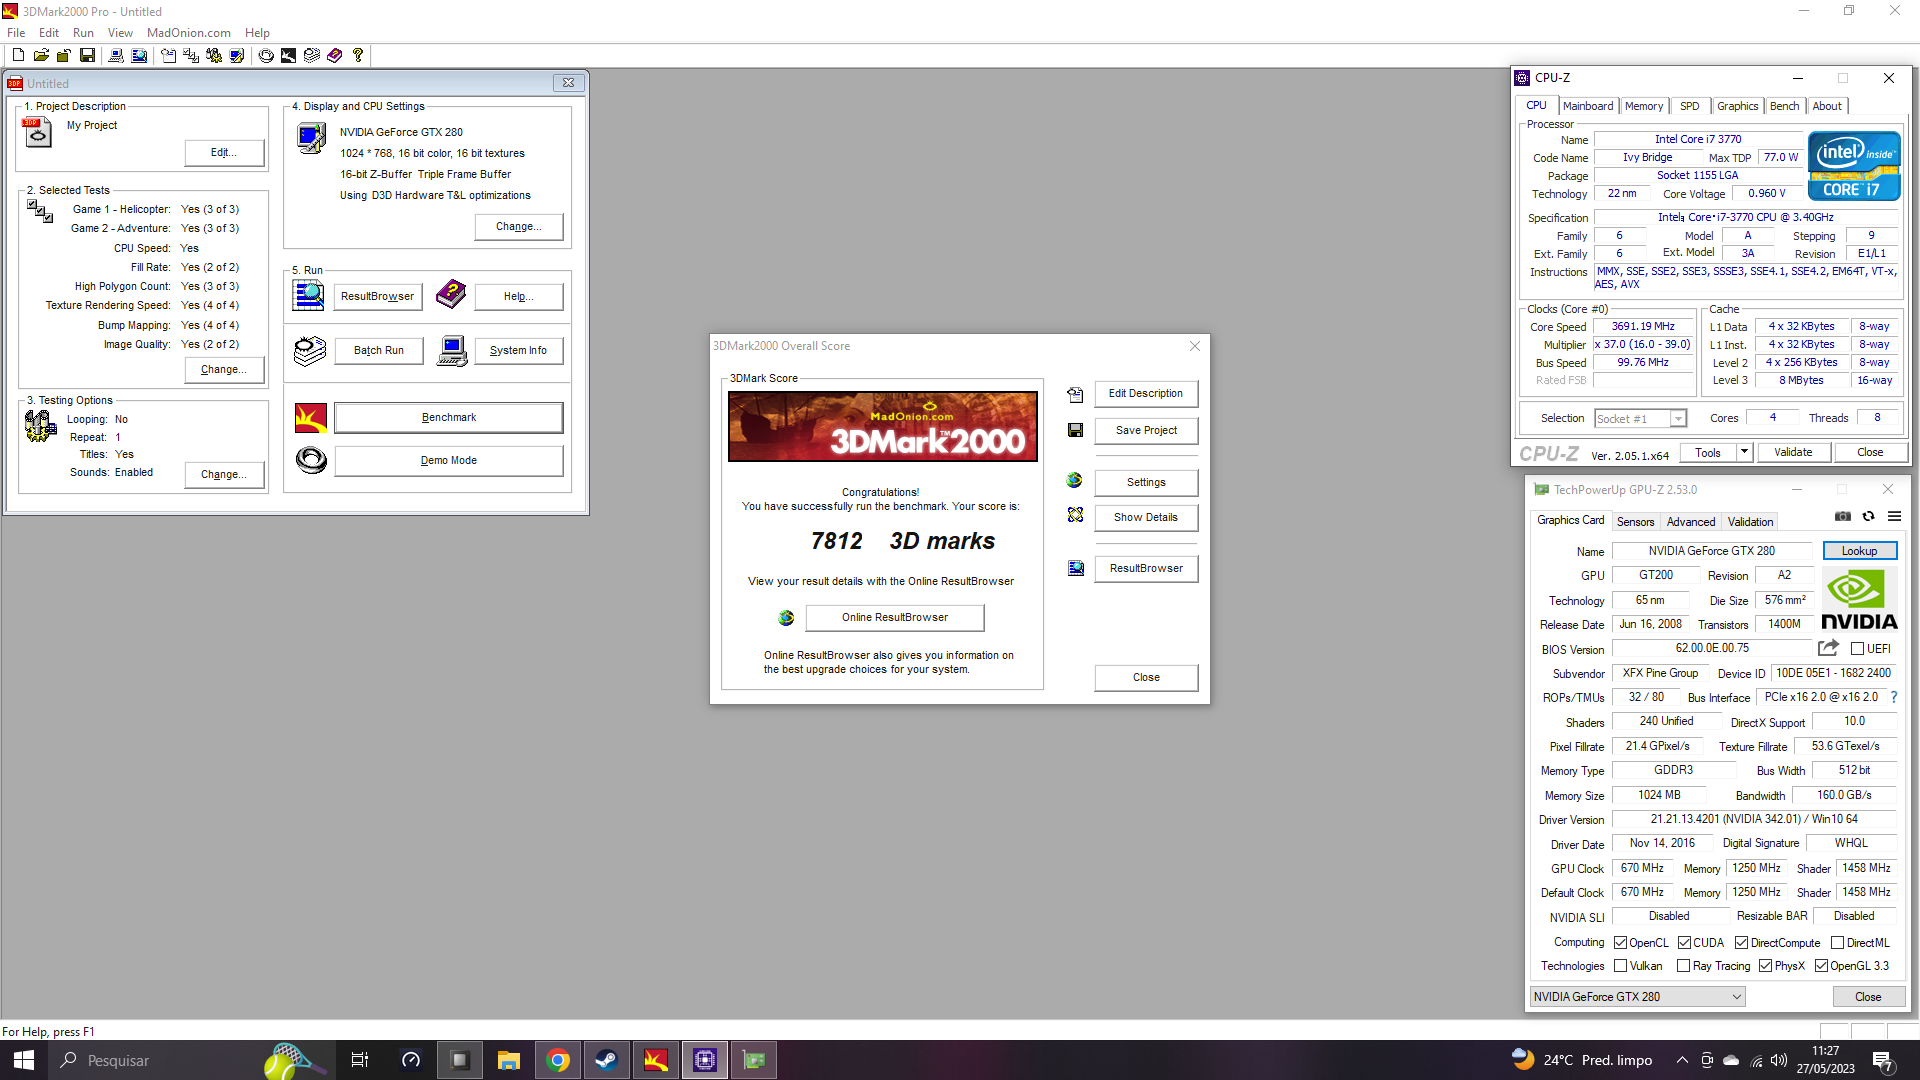The height and width of the screenshot is (1080, 1920).
Task: Click the GPU-Z screenshot camera icon
Action: pos(1843,517)
